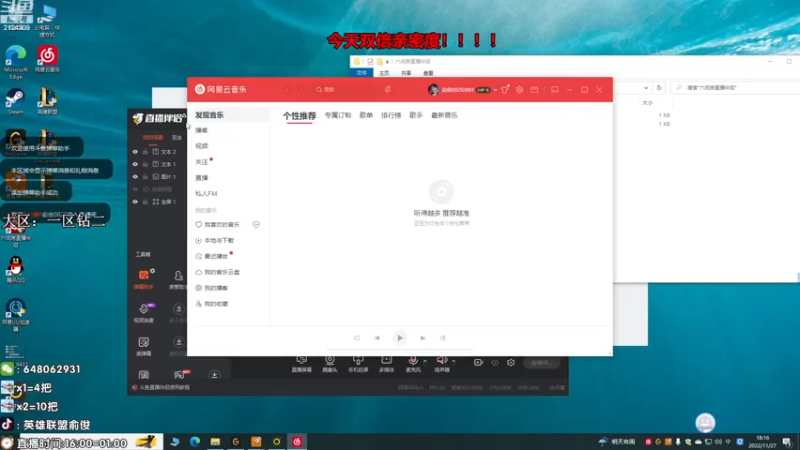Viewport: 800px width, 450px height.
Task: Hide the 全屏 1 layer with eye icon
Action: tap(135, 202)
